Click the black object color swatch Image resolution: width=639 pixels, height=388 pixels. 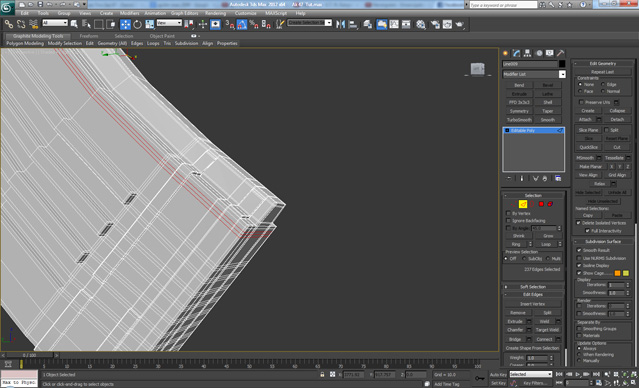click(x=562, y=64)
